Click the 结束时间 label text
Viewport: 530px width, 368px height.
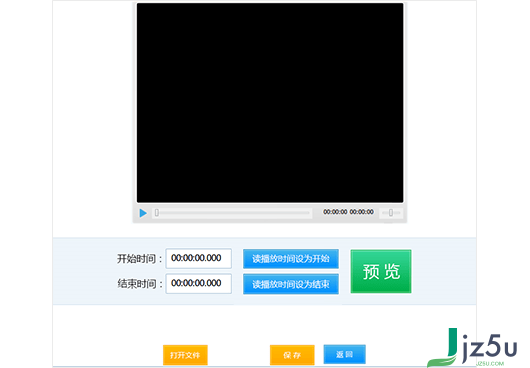click(137, 284)
